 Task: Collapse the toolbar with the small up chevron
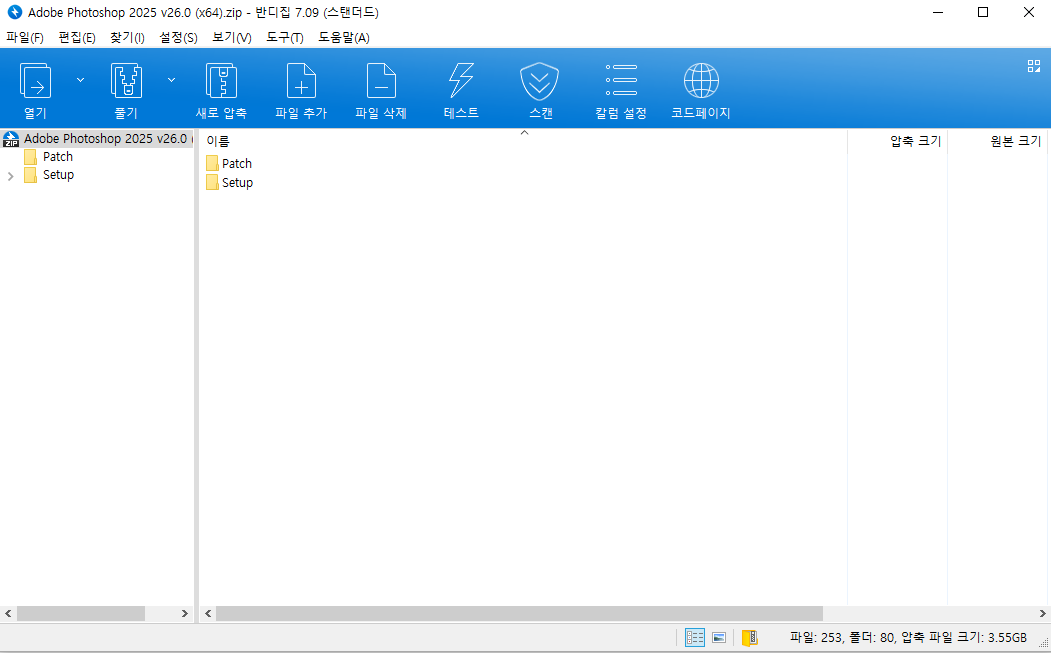(525, 133)
